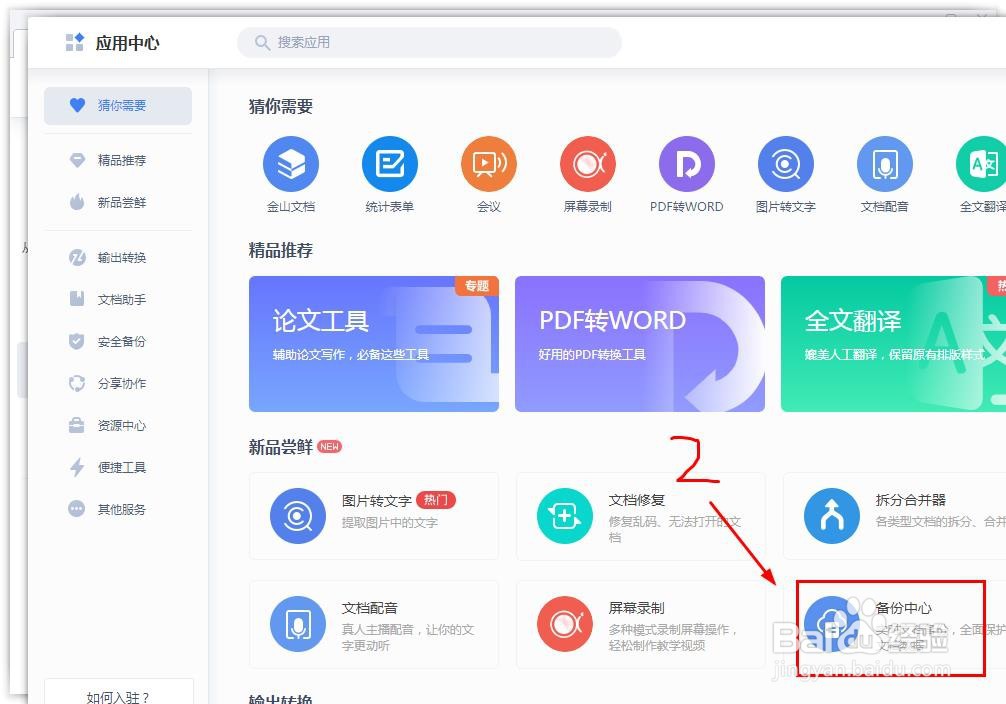1006x704 pixels.
Task: Select the 文档配音 app icon
Action: pyautogui.click(x=883, y=165)
